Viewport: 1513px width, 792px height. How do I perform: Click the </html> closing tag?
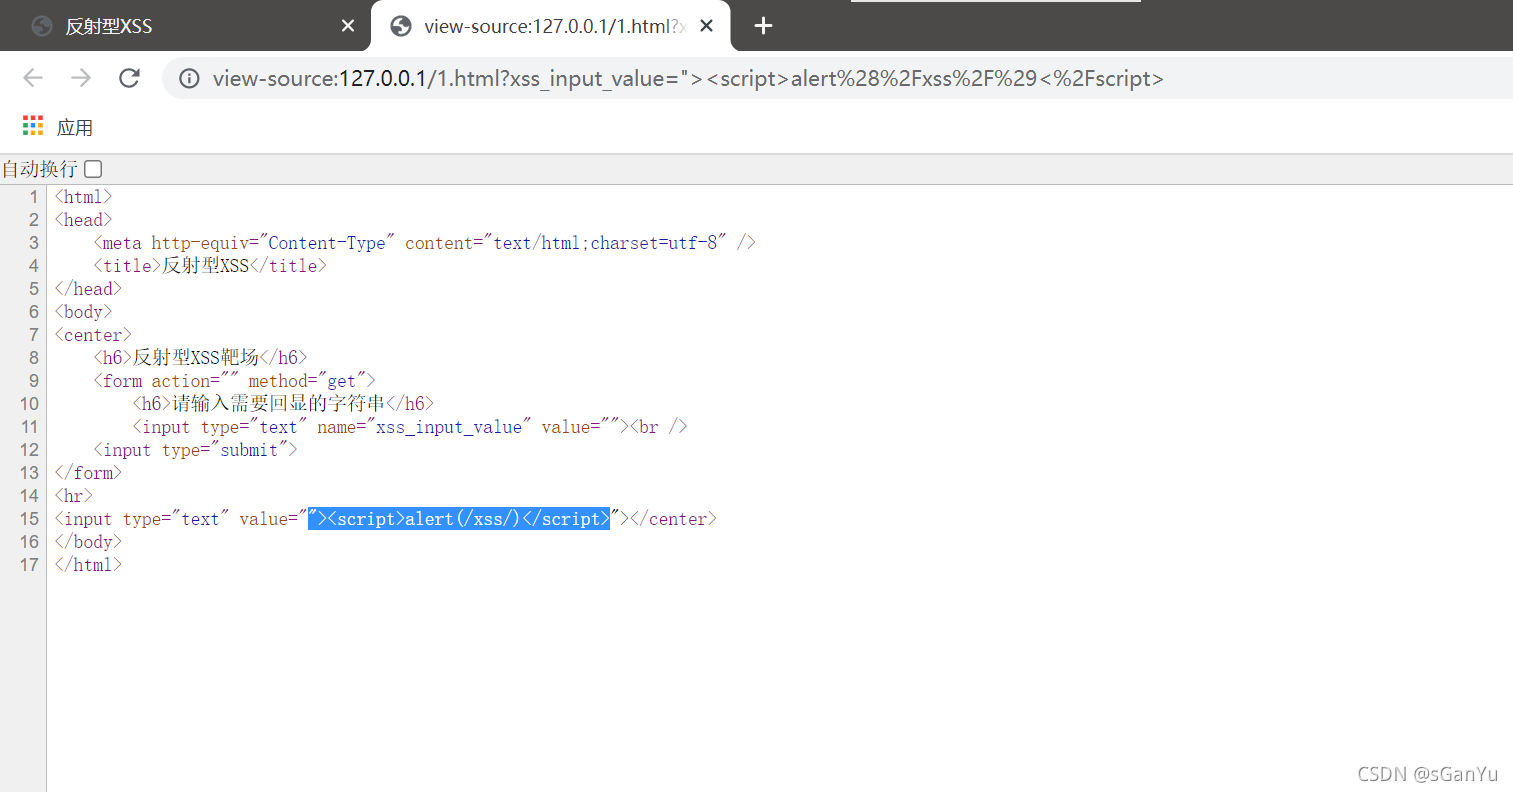pos(88,565)
